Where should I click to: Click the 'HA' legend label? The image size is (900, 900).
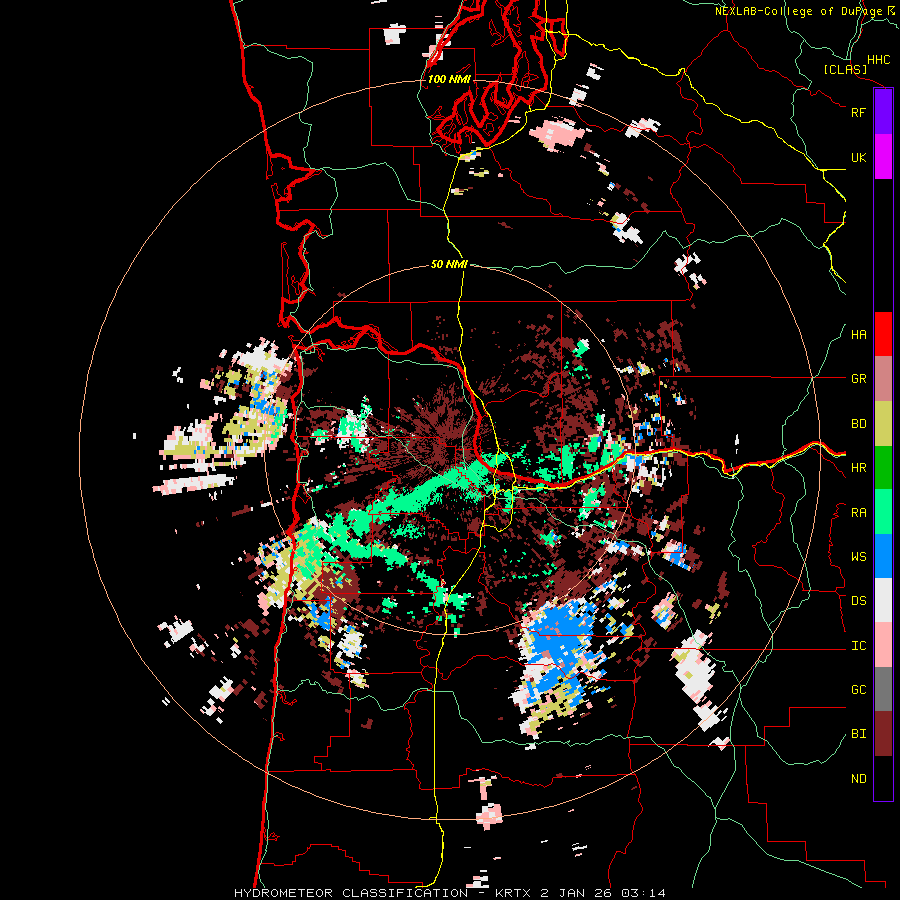[858, 335]
